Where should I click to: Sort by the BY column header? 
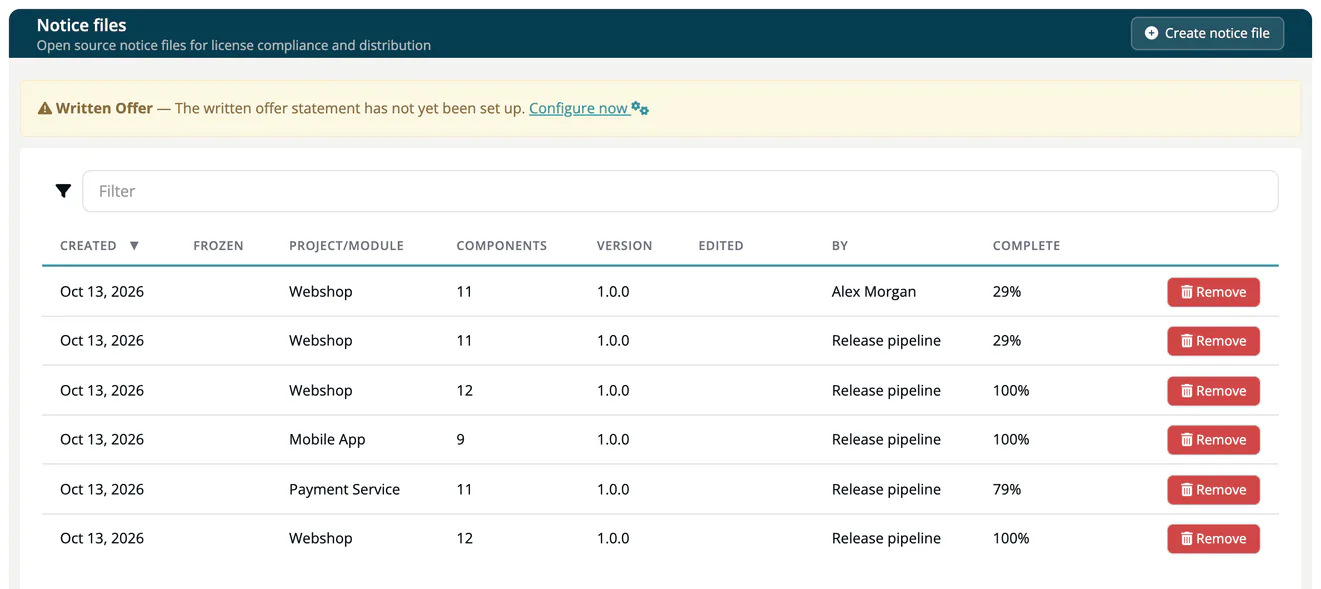click(840, 245)
